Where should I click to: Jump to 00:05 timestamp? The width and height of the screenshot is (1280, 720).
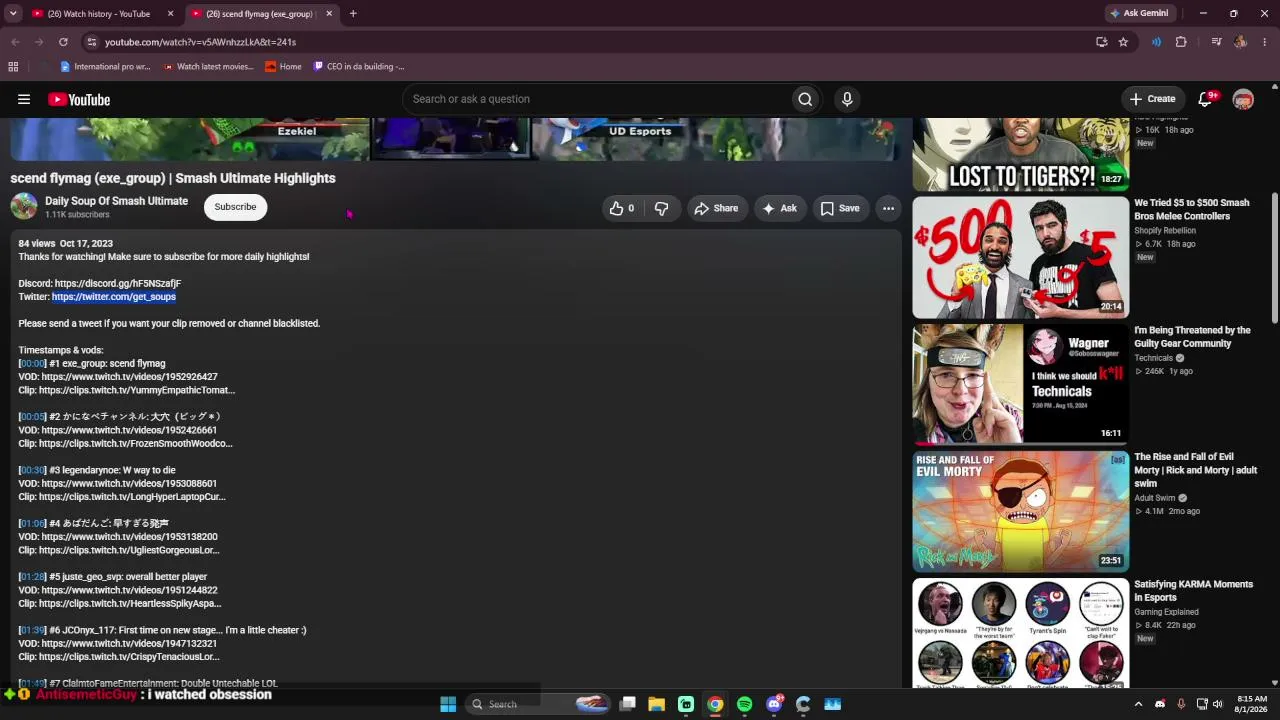click(x=33, y=417)
